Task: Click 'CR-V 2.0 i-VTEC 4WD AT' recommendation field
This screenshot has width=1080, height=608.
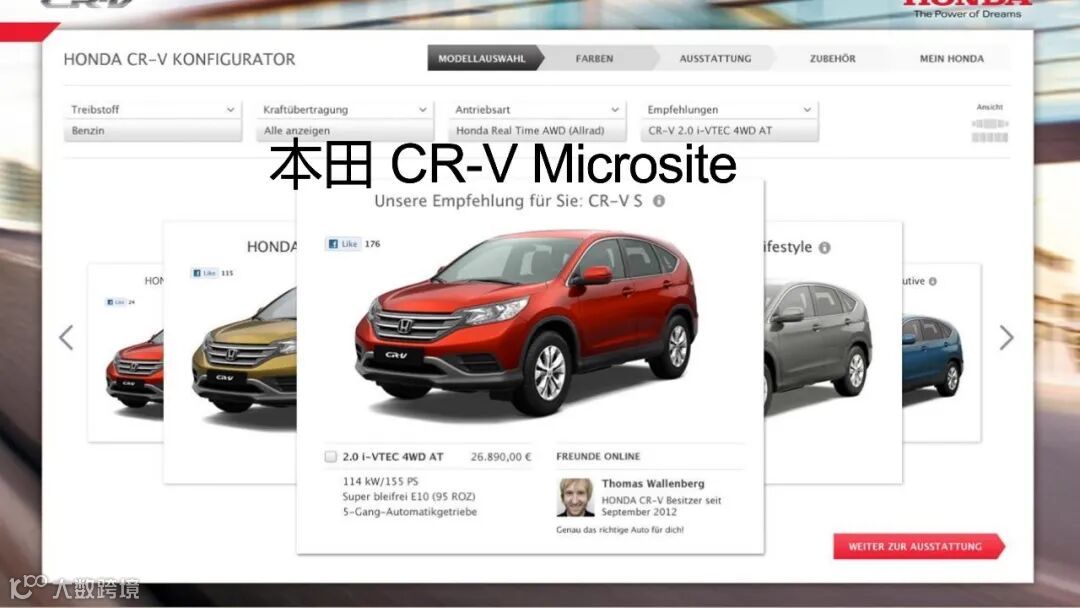Action: pos(729,130)
